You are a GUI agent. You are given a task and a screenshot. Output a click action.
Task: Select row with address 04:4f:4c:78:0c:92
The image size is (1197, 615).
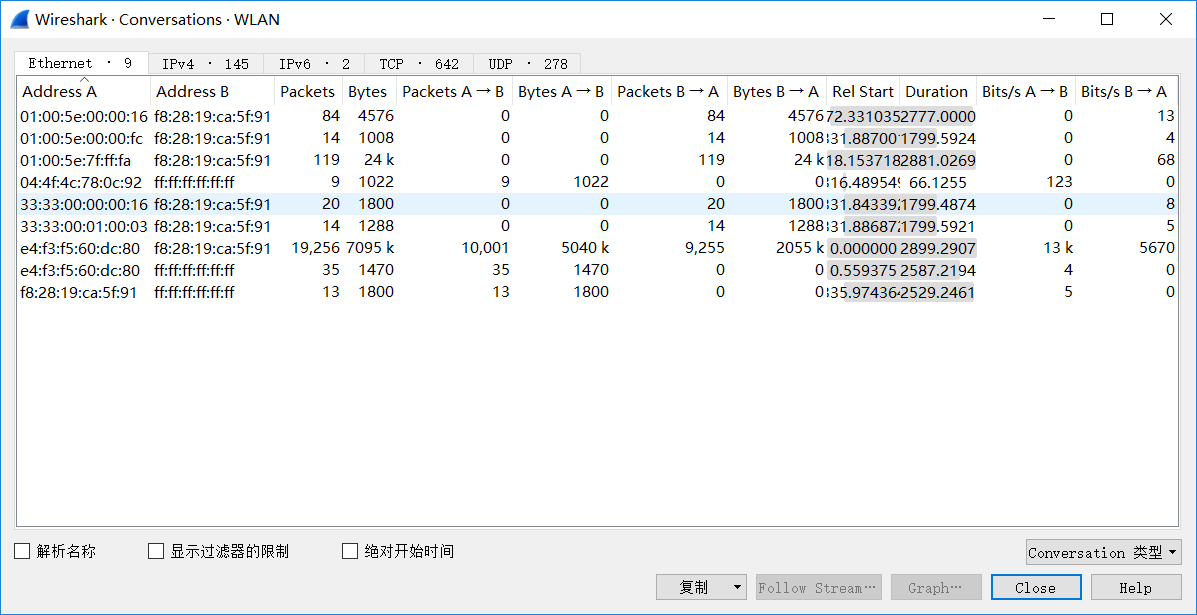pos(598,182)
